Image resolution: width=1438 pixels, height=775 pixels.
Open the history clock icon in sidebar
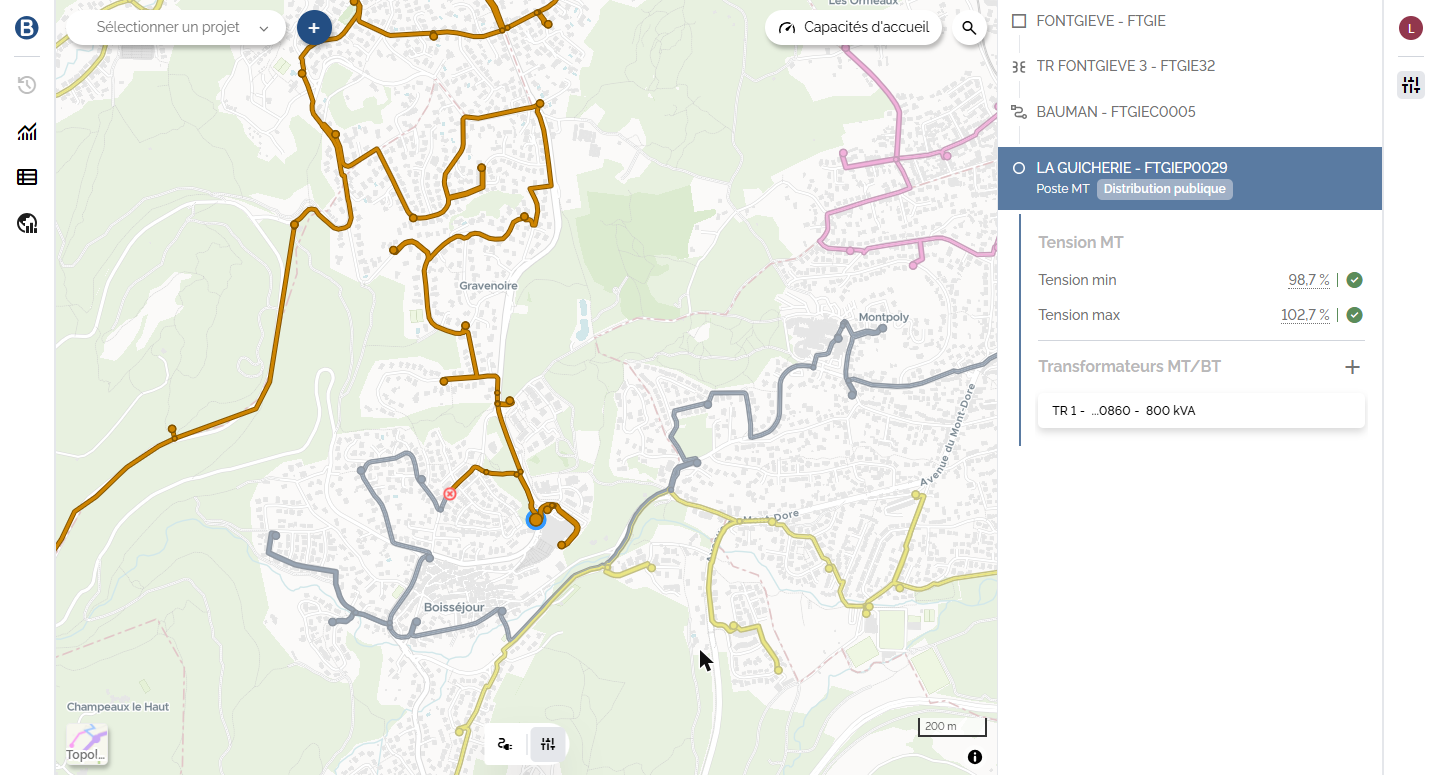click(27, 85)
